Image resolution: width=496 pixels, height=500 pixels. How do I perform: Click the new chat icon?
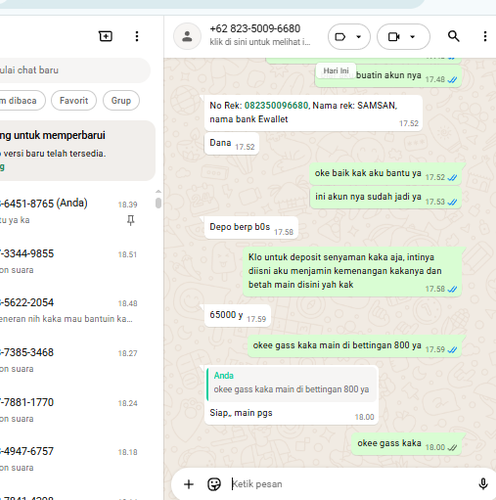click(x=105, y=36)
